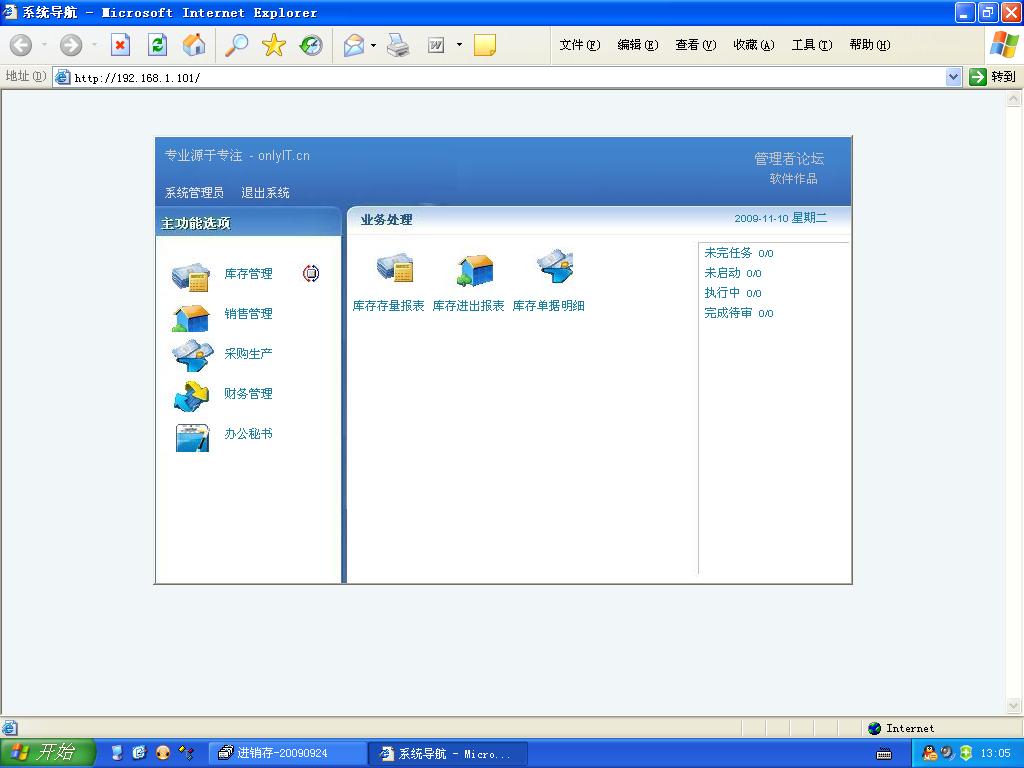Click the 未完任务 task link

pyautogui.click(x=728, y=253)
